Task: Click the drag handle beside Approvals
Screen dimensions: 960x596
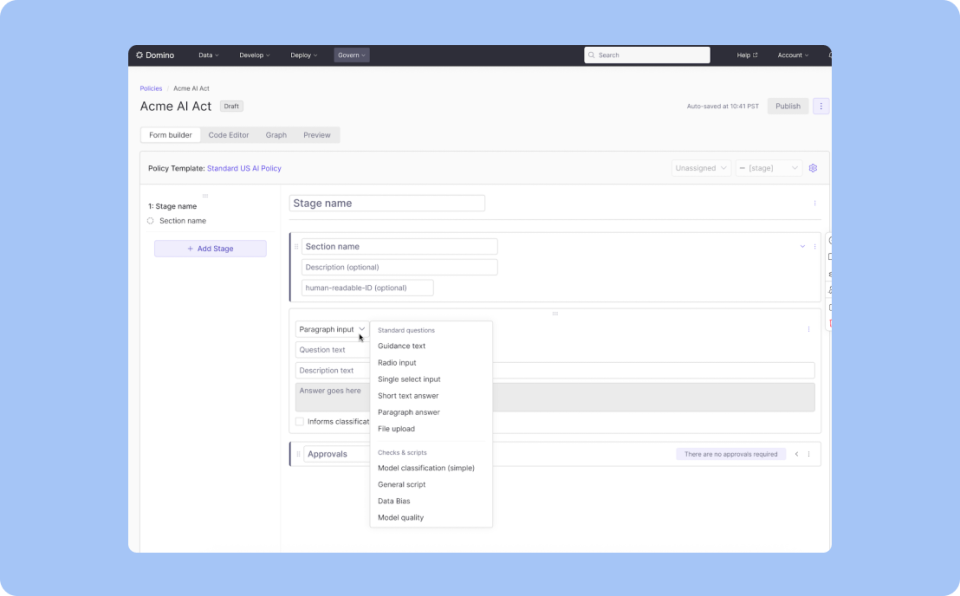Action: pyautogui.click(x=296, y=453)
